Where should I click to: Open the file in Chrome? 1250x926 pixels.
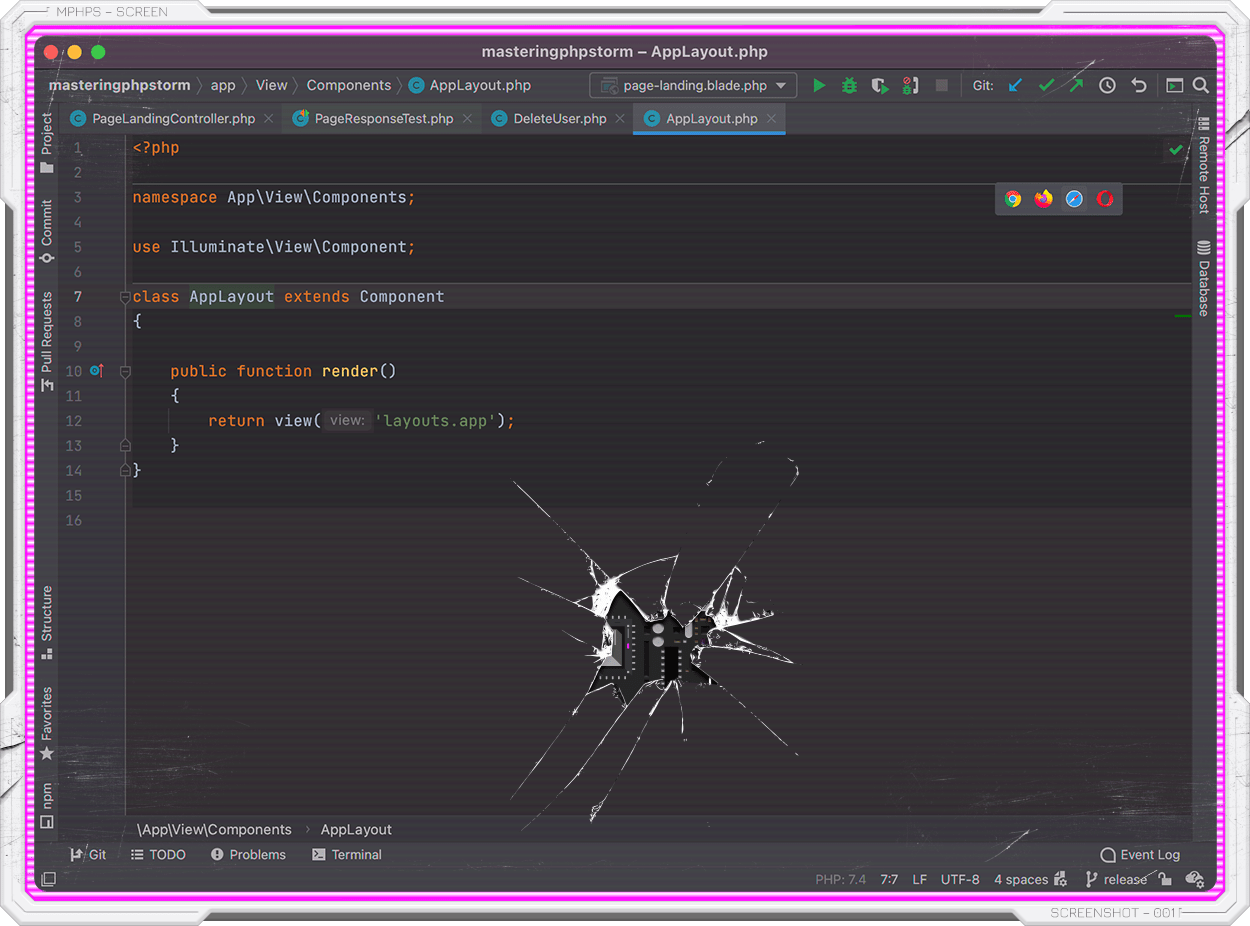(1012, 198)
